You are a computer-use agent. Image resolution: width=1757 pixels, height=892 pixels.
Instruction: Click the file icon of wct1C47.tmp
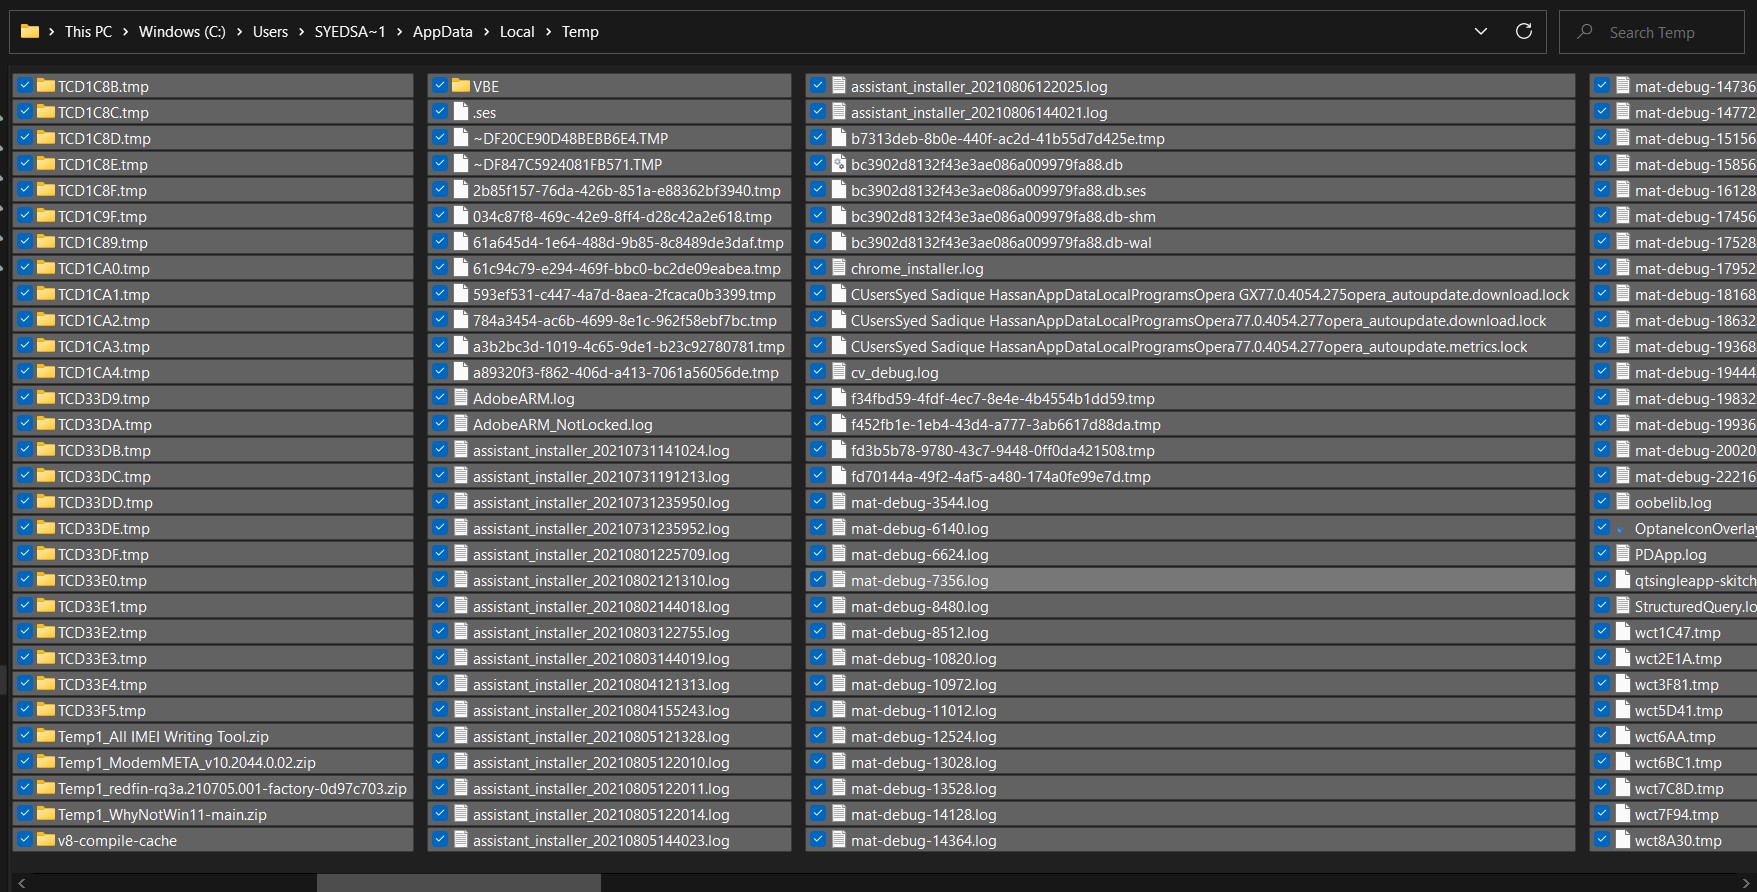1623,632
